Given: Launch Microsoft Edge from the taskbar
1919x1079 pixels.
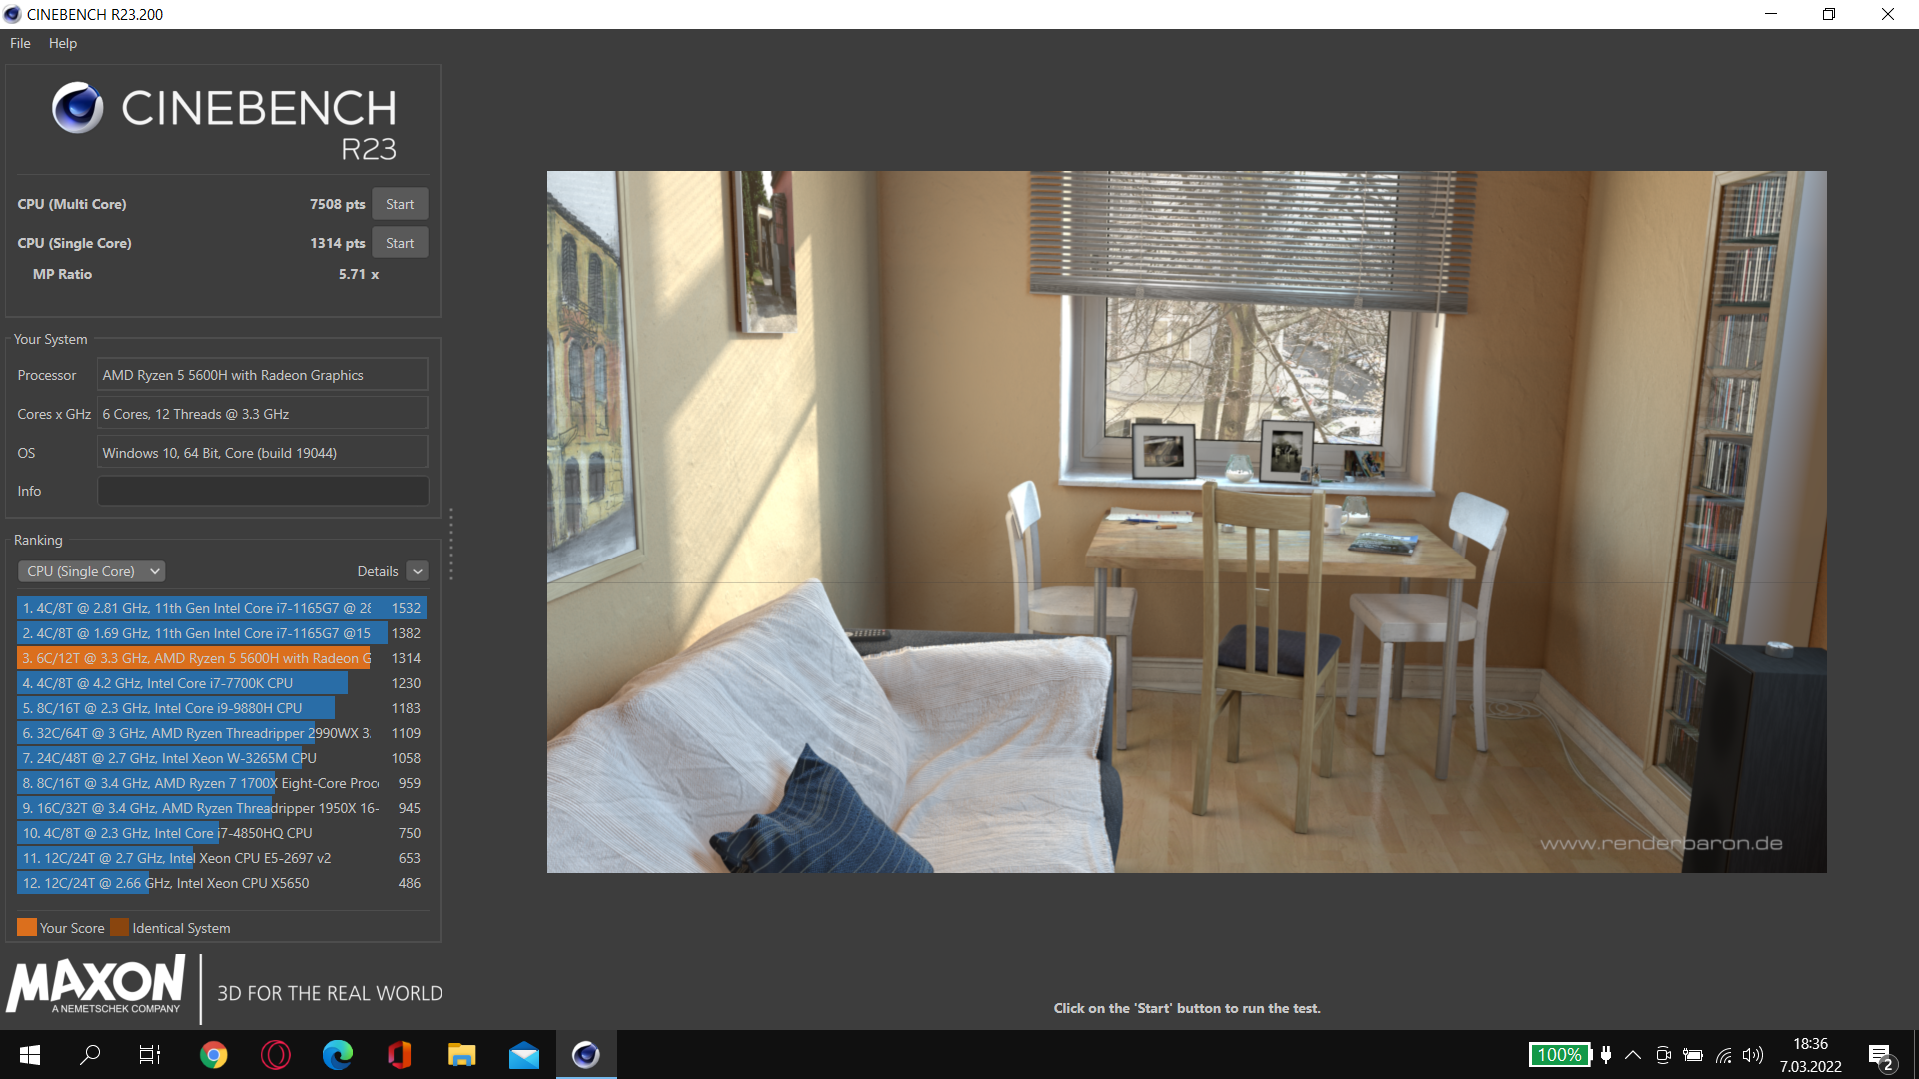Looking at the screenshot, I should [338, 1054].
